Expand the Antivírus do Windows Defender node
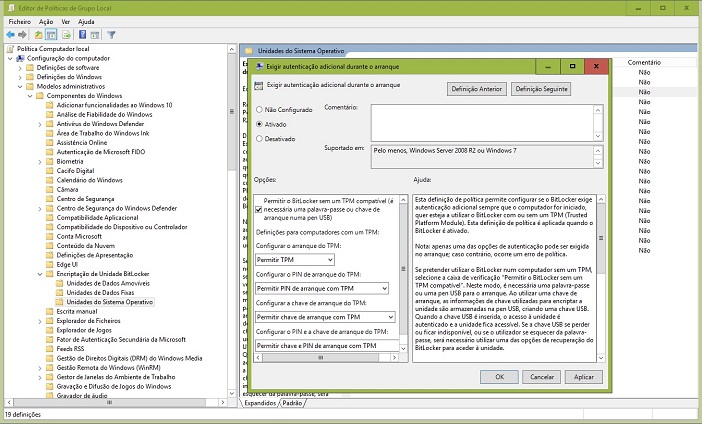Screen dimensions: 702x424 tap(40, 124)
